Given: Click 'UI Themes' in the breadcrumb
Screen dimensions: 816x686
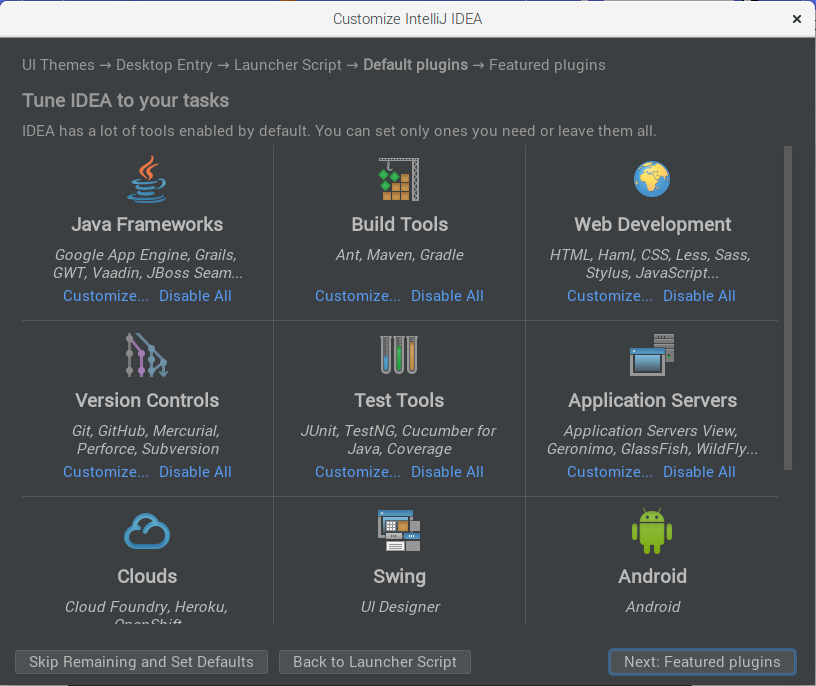Looking at the screenshot, I should [58, 65].
